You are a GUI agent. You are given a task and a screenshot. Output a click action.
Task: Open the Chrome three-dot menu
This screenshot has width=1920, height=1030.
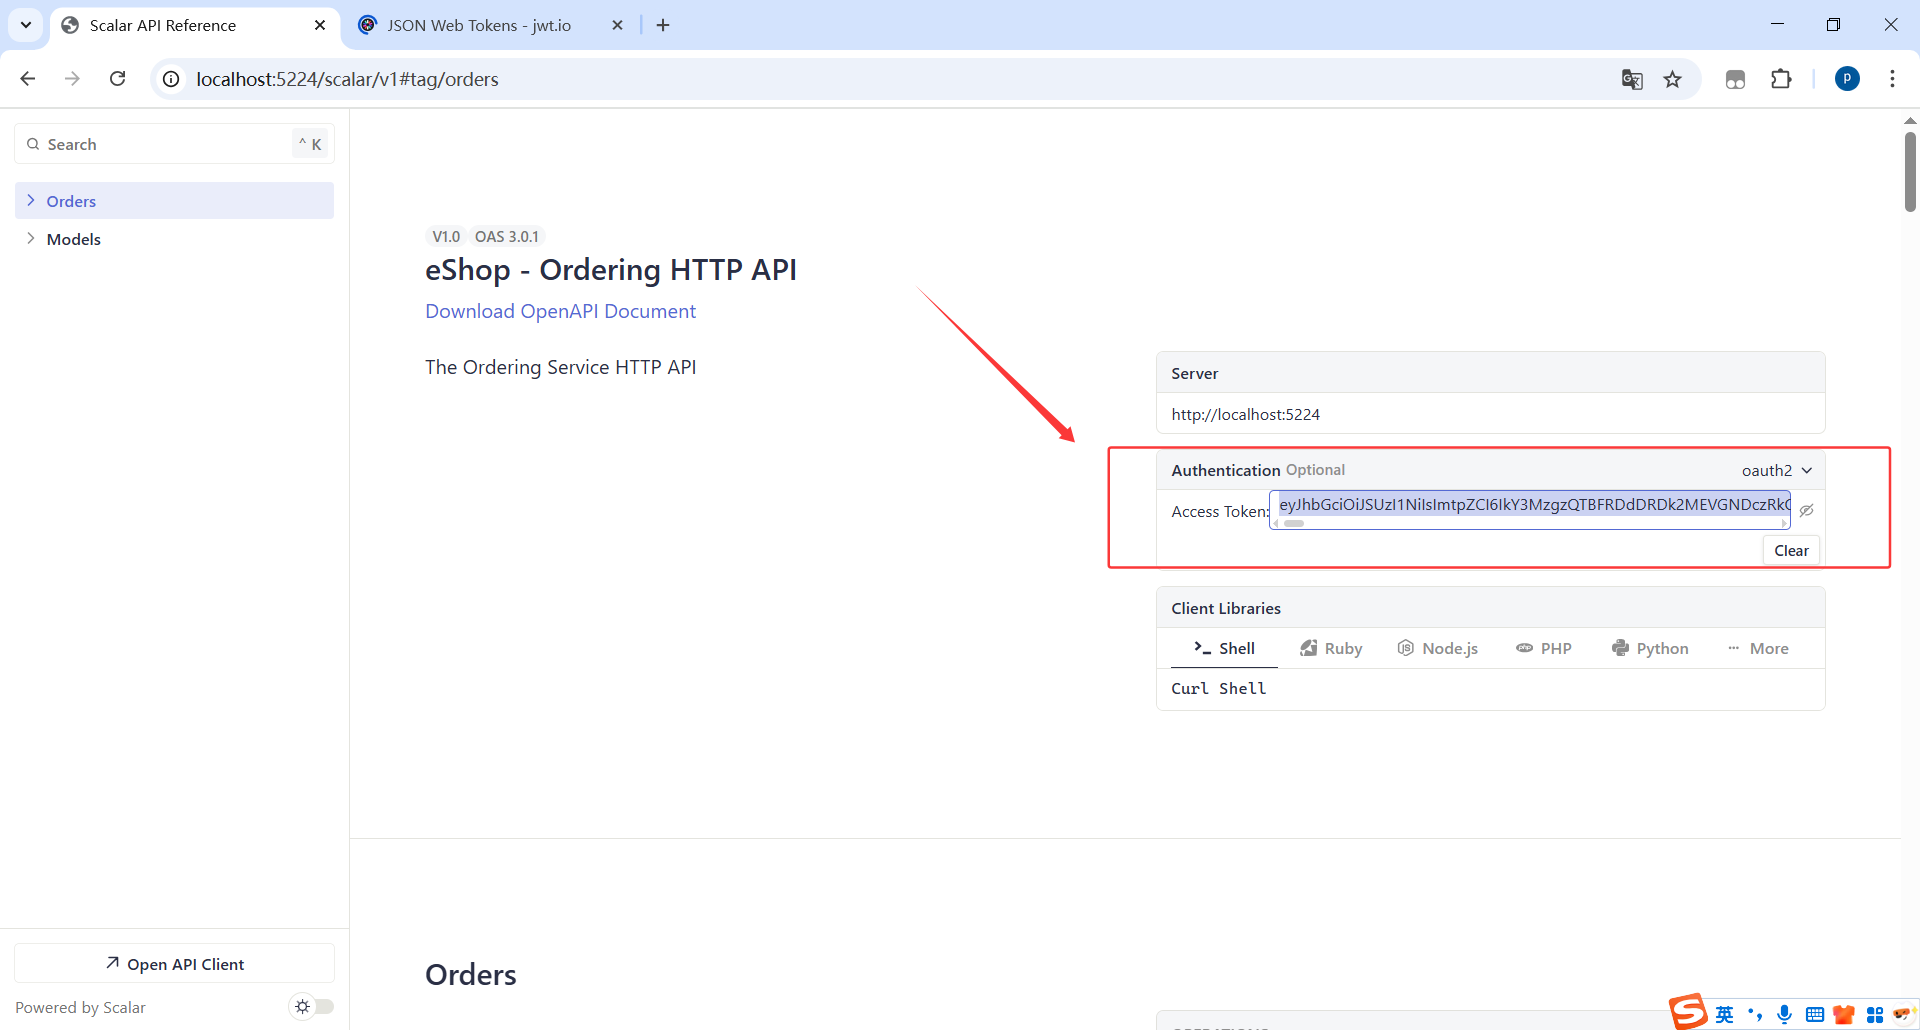coord(1892,79)
